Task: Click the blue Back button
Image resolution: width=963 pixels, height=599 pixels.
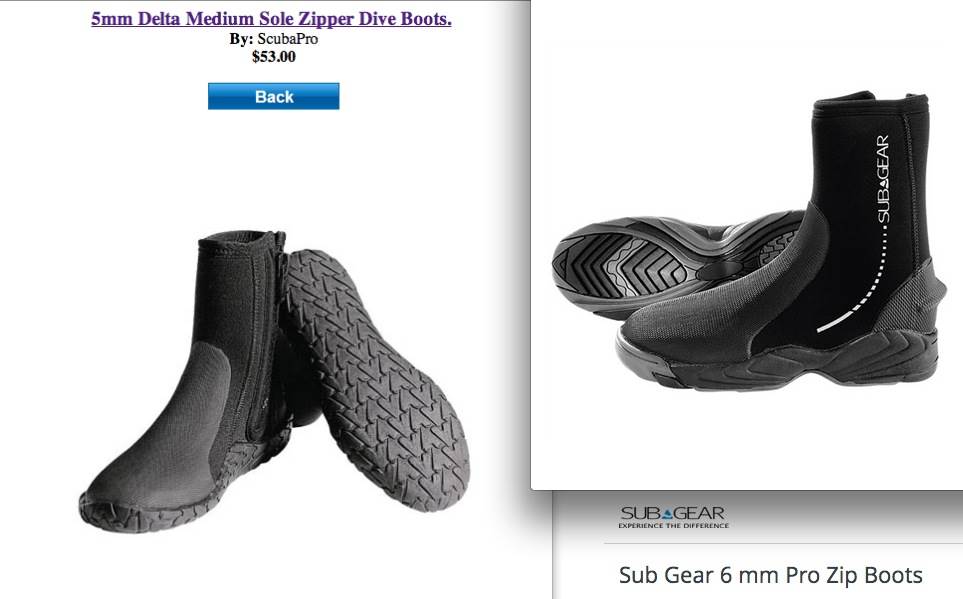Action: click(x=273, y=96)
